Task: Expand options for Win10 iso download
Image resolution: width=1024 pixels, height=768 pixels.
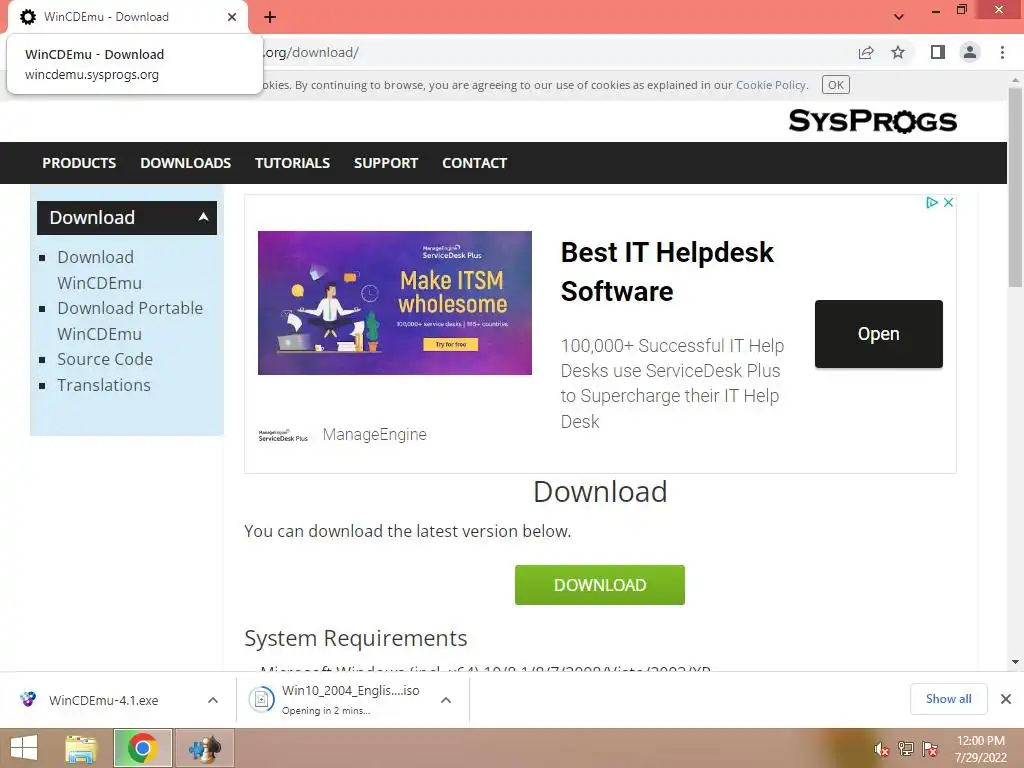Action: 446,700
